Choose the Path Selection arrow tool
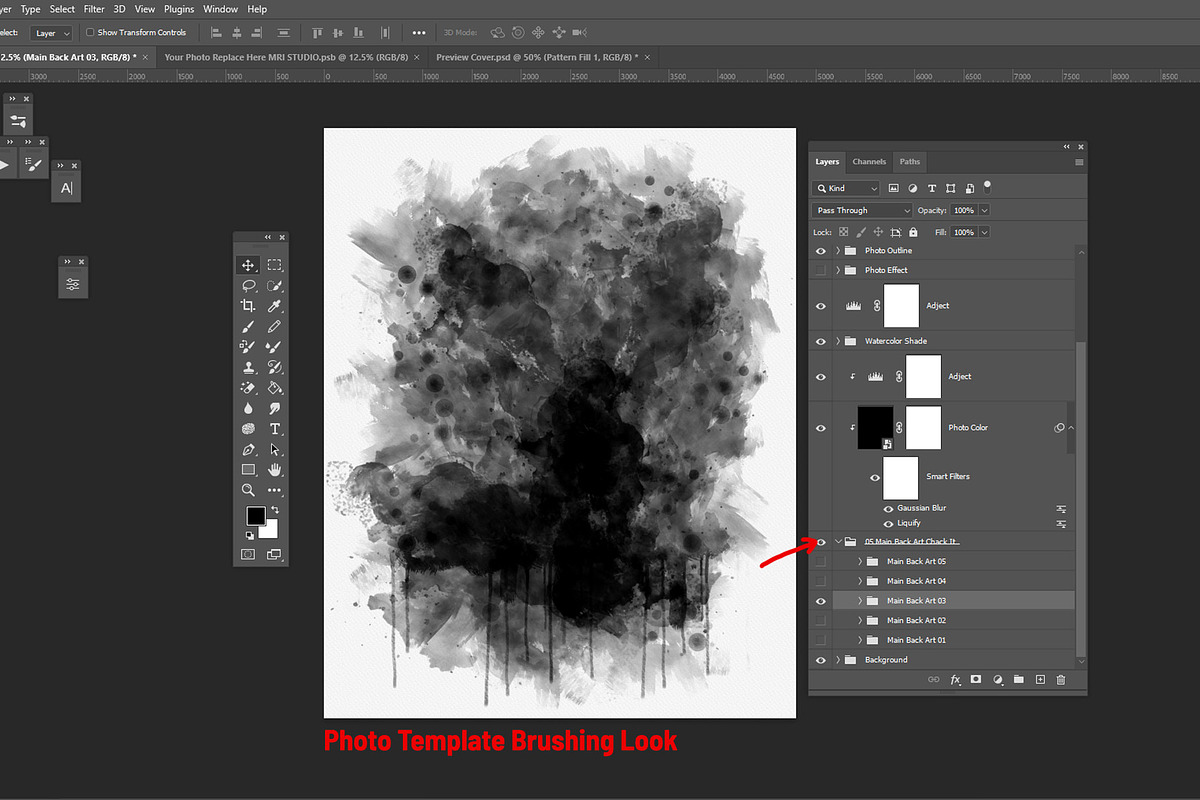 (x=274, y=449)
